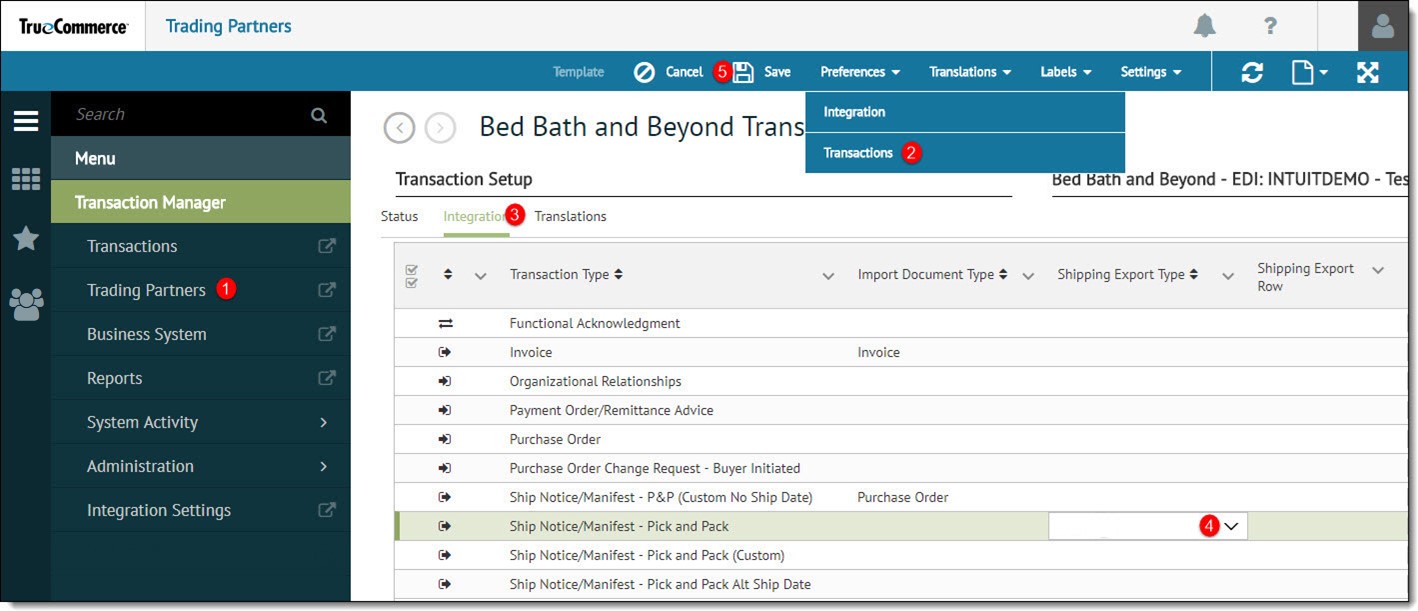The image size is (1418, 611).
Task: Select 'Ship Notice/Manifest - Pick and Pack (Custom)' row
Action: coord(901,555)
